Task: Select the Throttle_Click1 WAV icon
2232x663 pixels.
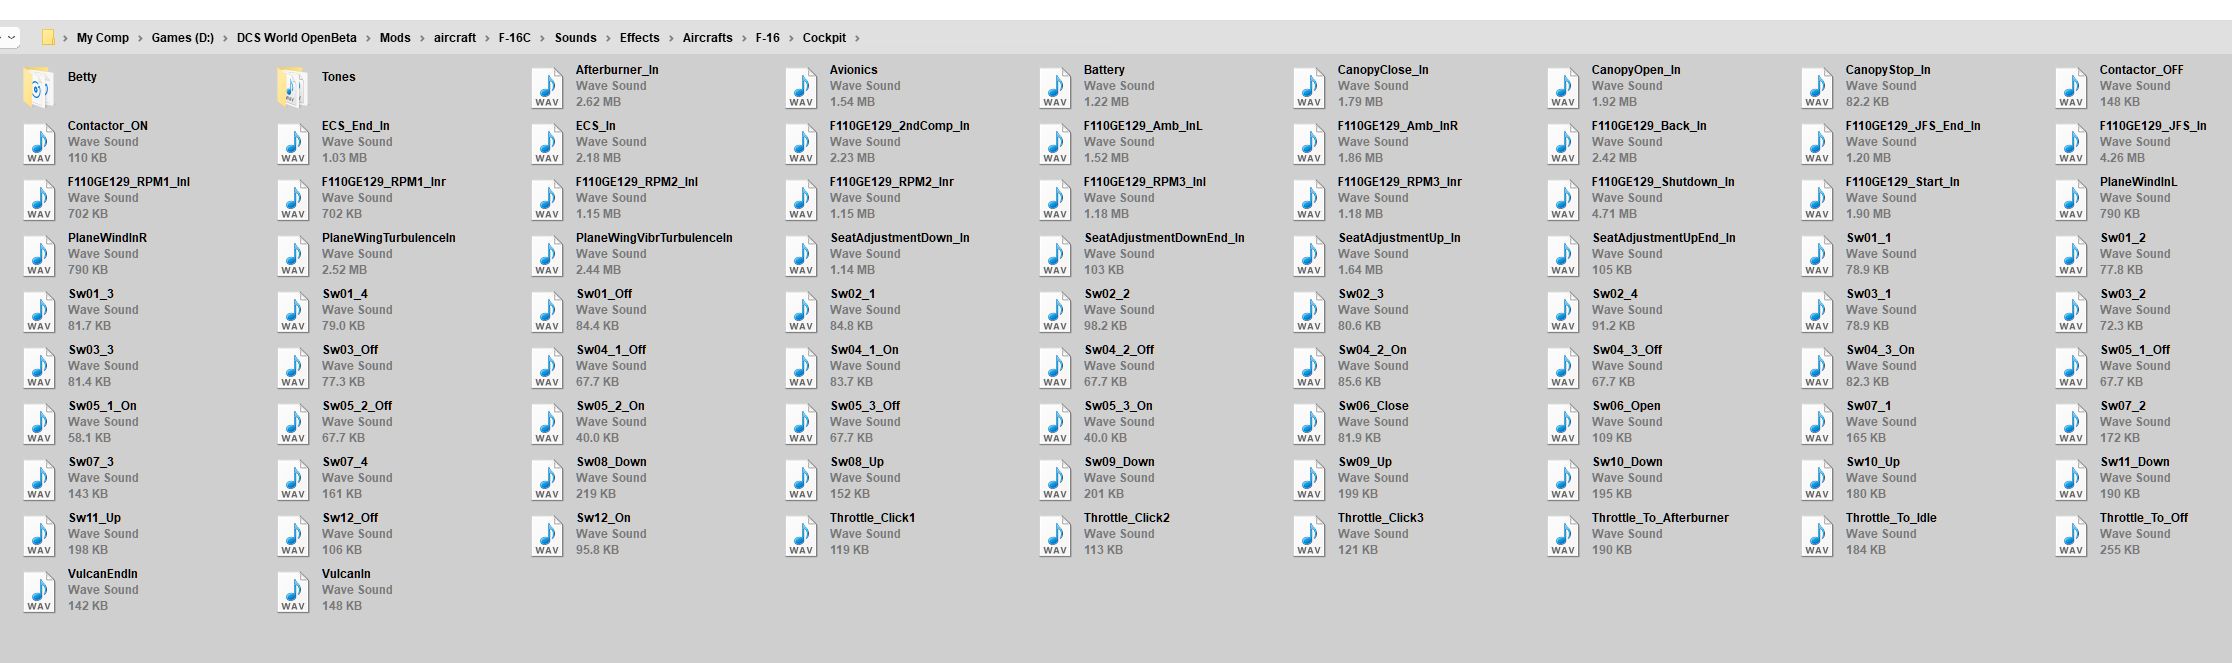Action: [x=801, y=536]
